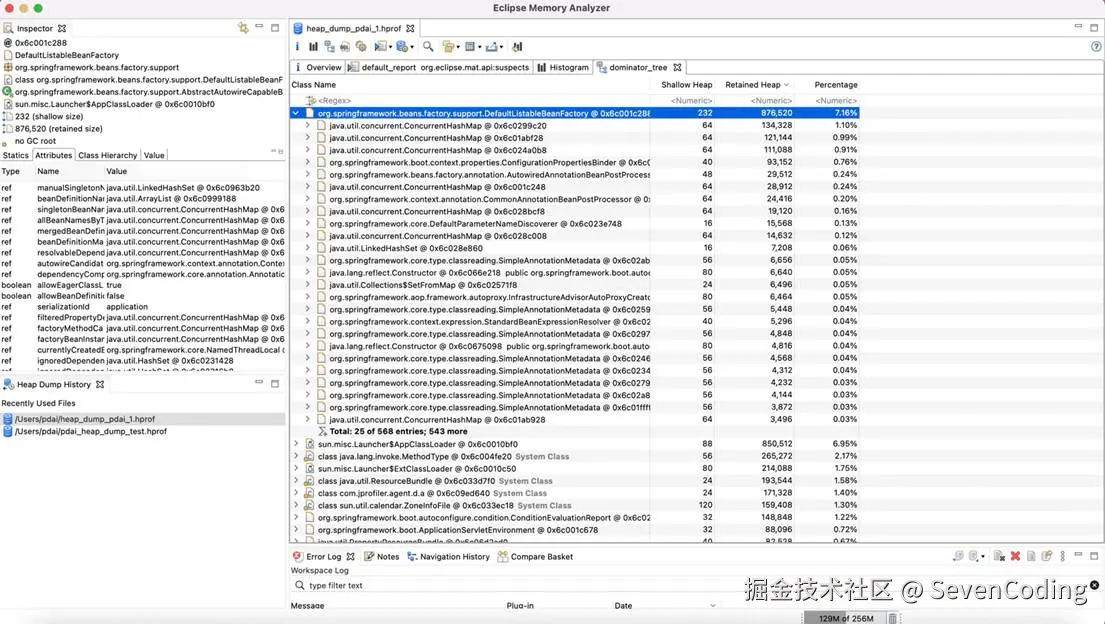
Task: Click red X delete log icon
Action: coord(1016,556)
